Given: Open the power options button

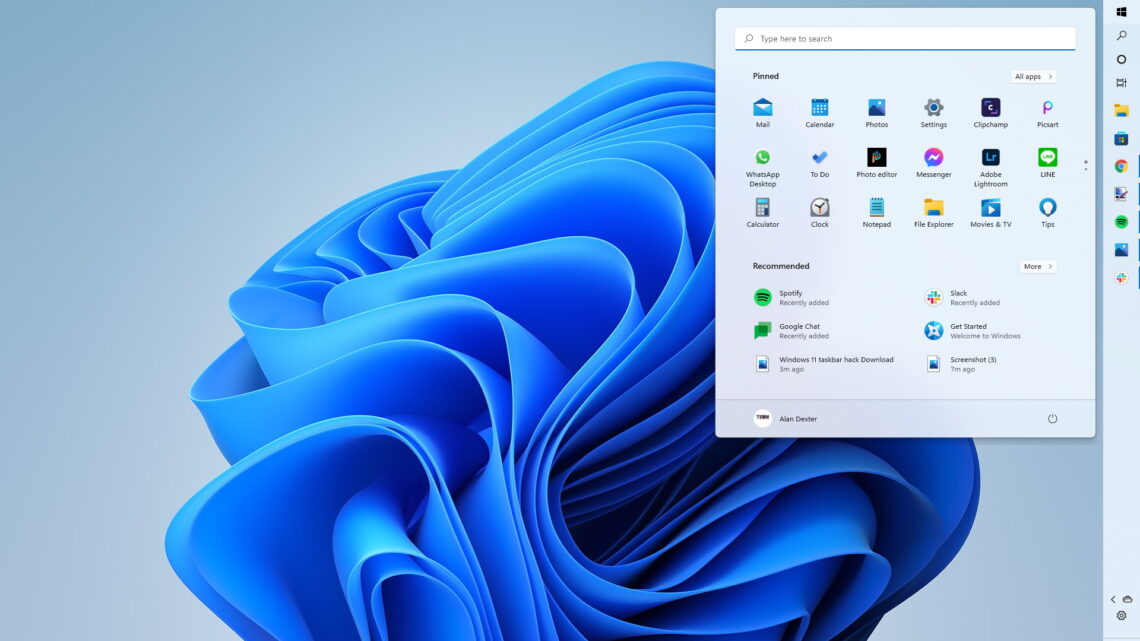Looking at the screenshot, I should pyautogui.click(x=1052, y=418).
